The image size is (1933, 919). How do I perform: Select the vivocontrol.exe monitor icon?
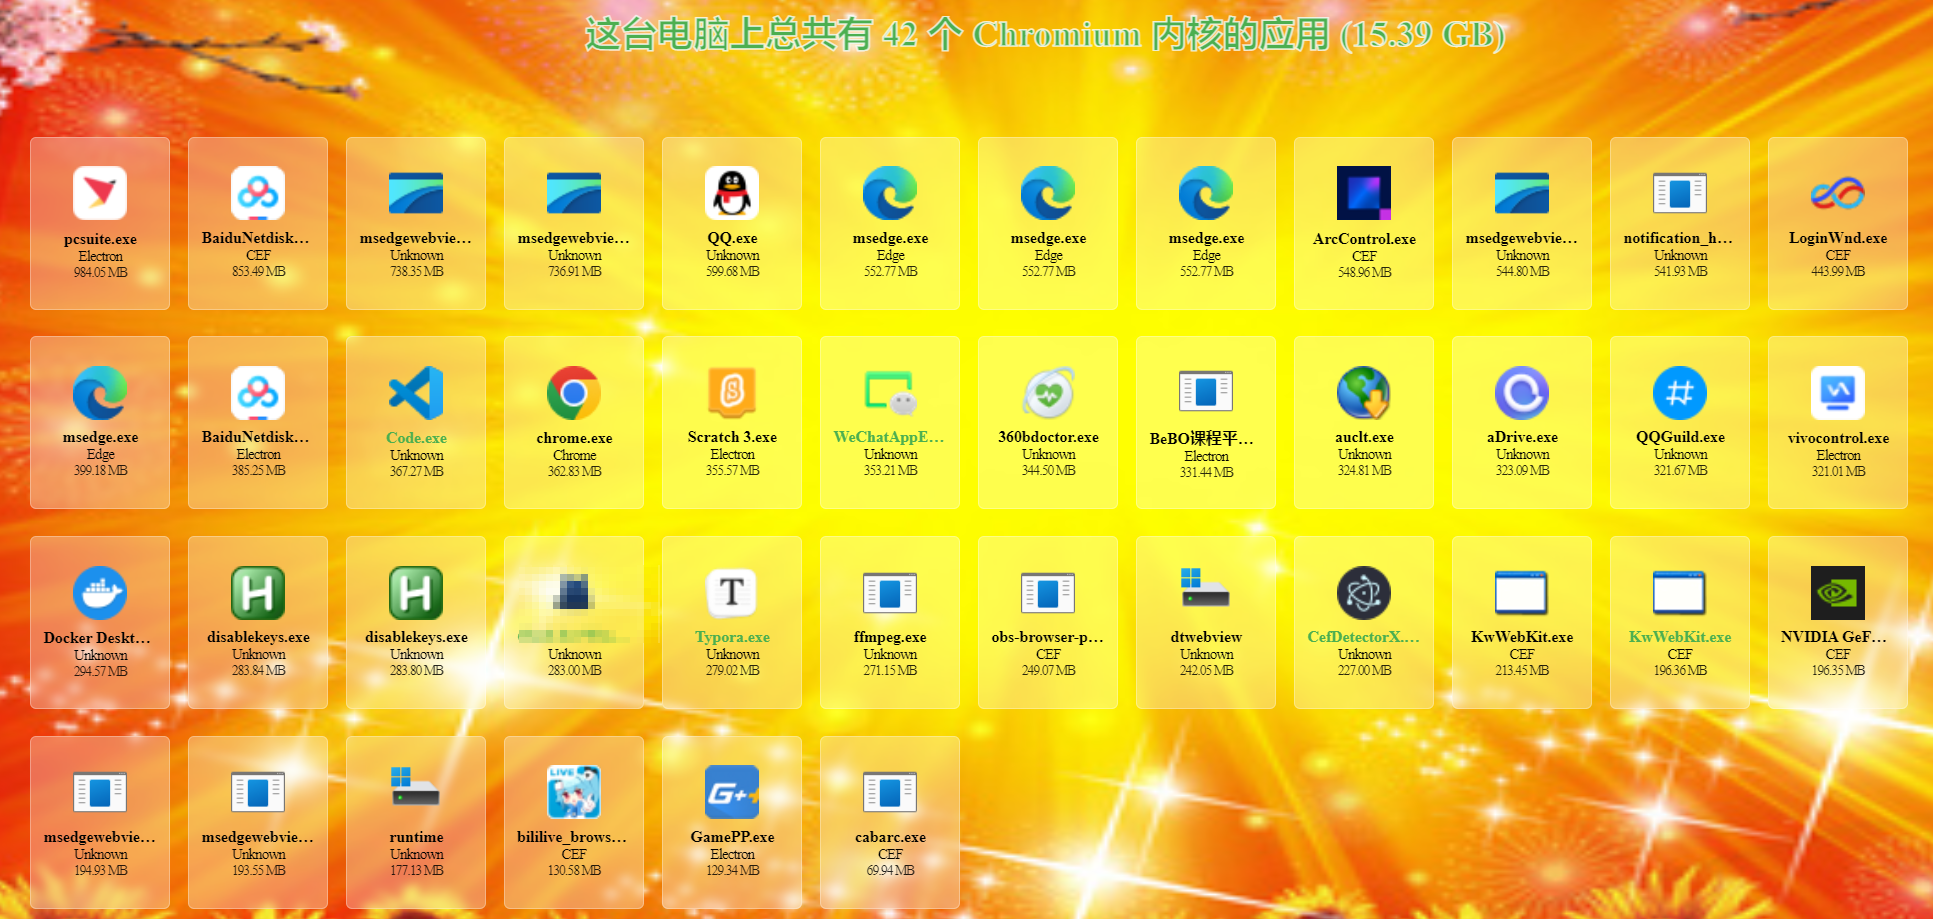pyautogui.click(x=1838, y=393)
